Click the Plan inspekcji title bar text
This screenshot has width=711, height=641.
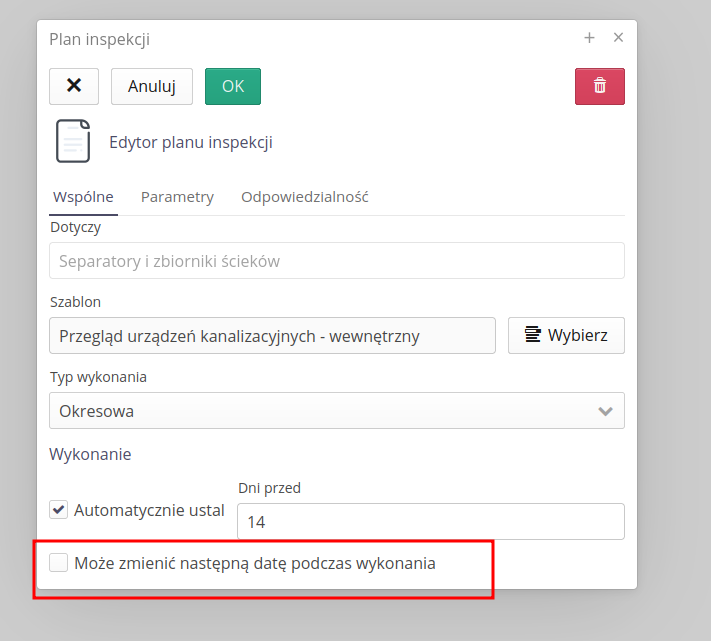pyautogui.click(x=100, y=39)
